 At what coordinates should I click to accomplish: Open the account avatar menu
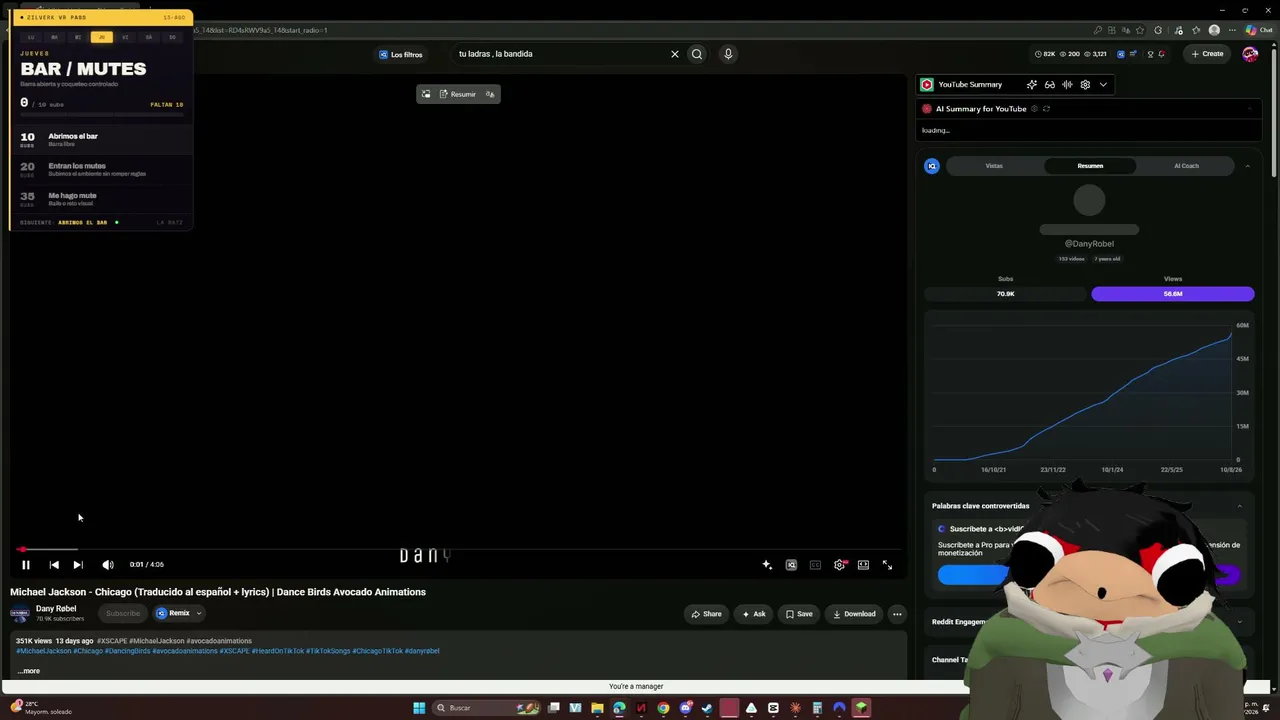(1250, 54)
